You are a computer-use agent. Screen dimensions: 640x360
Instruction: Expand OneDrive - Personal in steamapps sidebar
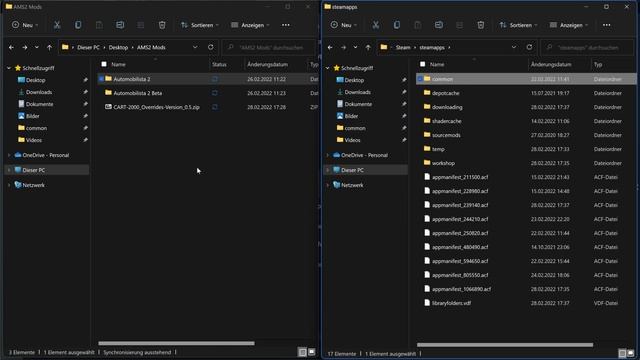click(328, 155)
